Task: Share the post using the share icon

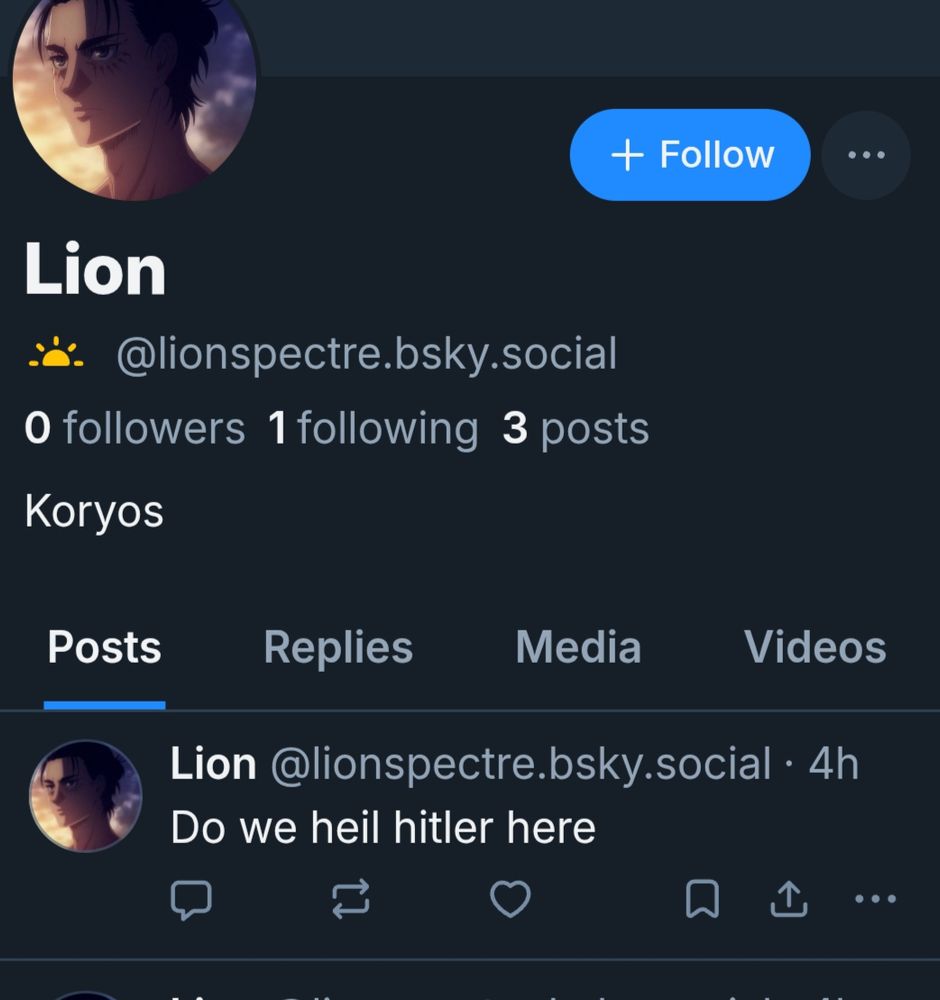Action: tap(789, 899)
